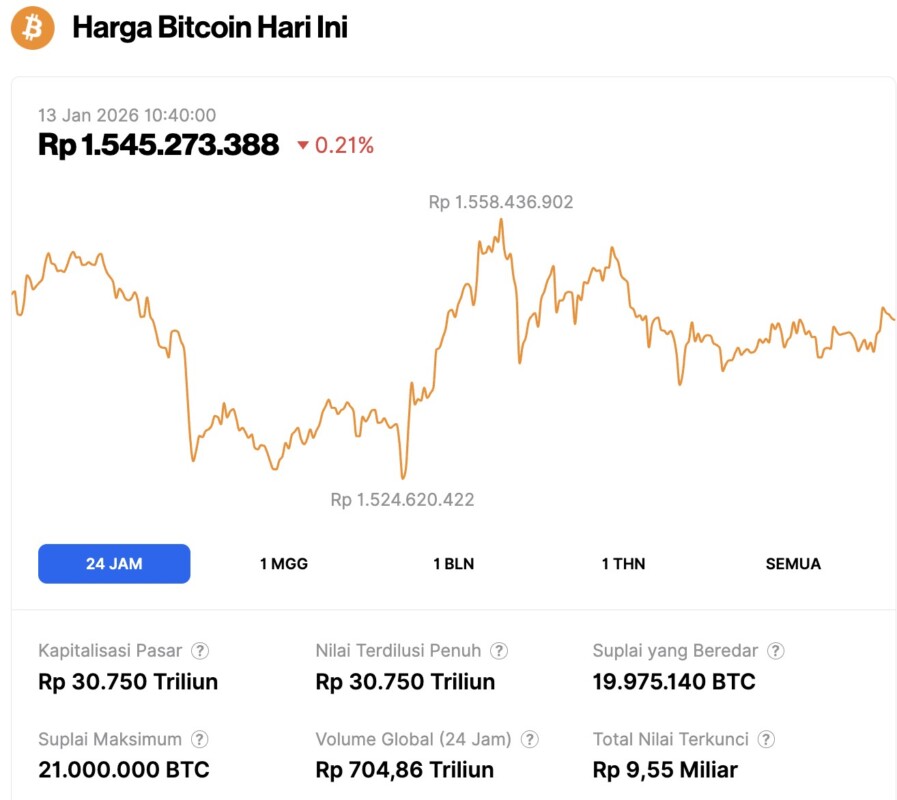The height and width of the screenshot is (800, 897).
Task: Click the 13 Jan 2026 timestamp
Action: coord(127,116)
